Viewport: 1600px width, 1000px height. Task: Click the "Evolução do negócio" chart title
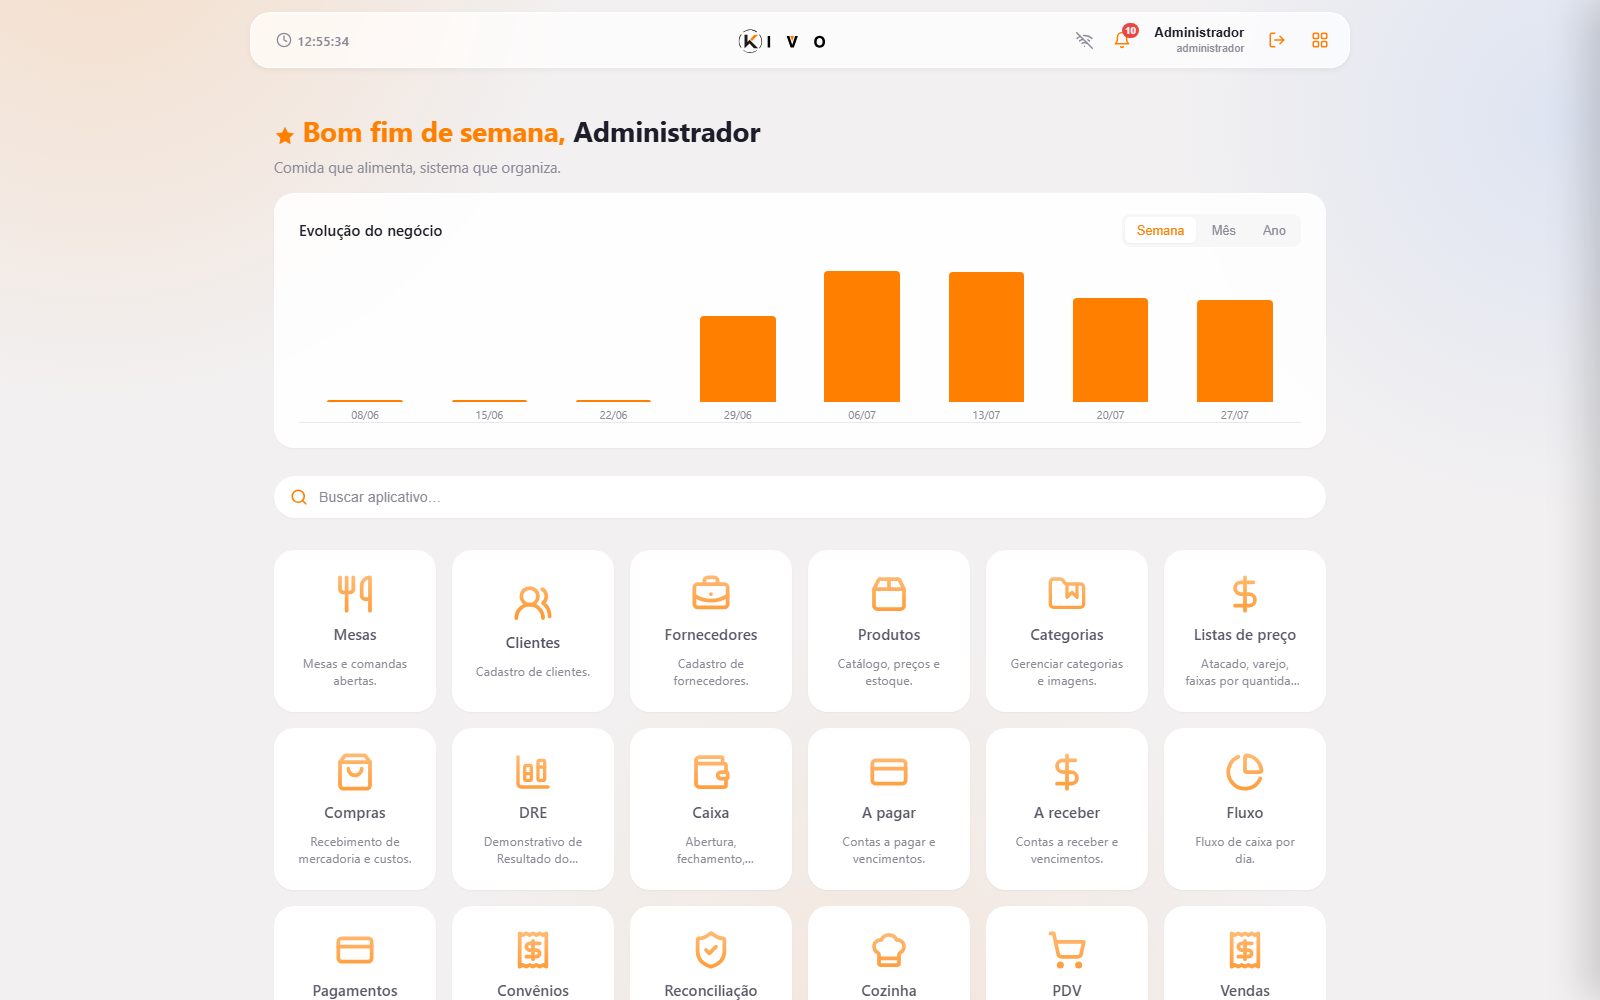[x=370, y=231]
